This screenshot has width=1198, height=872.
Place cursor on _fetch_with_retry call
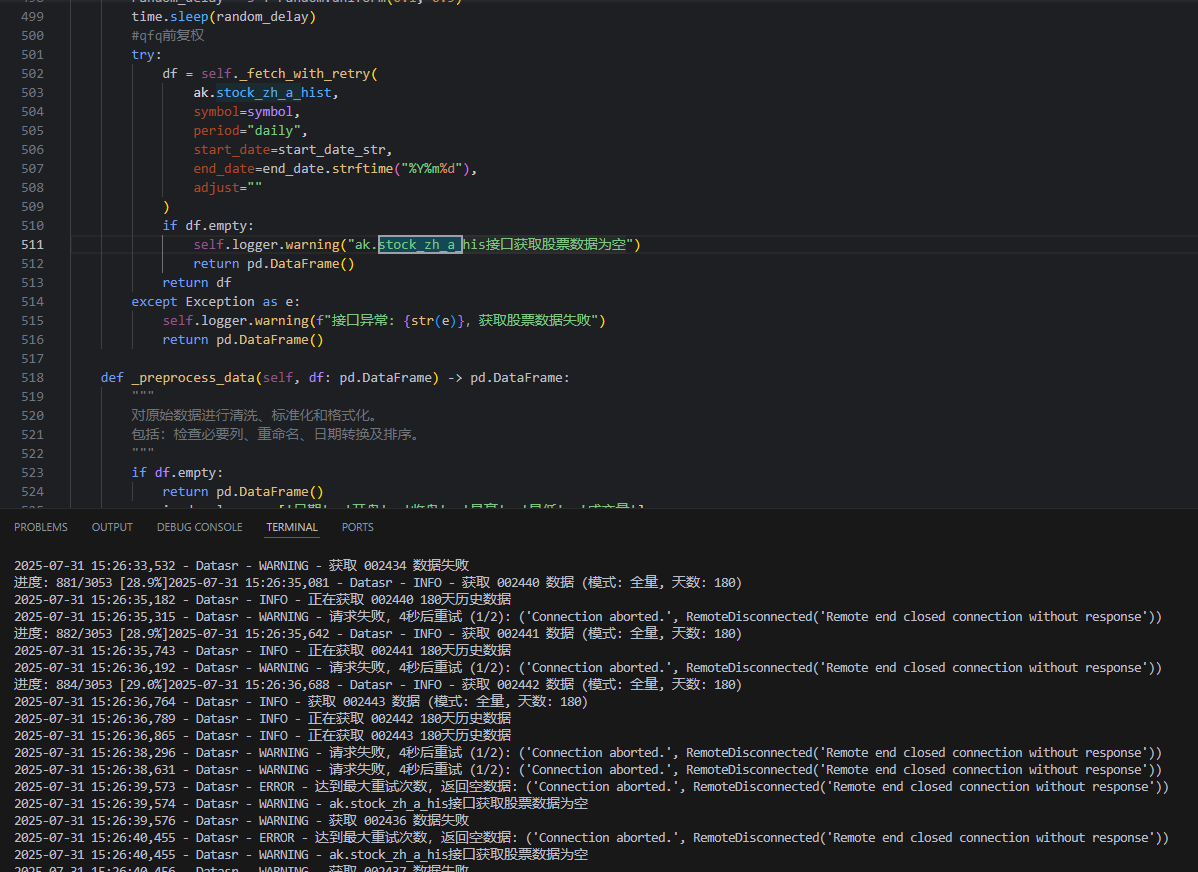click(303, 74)
